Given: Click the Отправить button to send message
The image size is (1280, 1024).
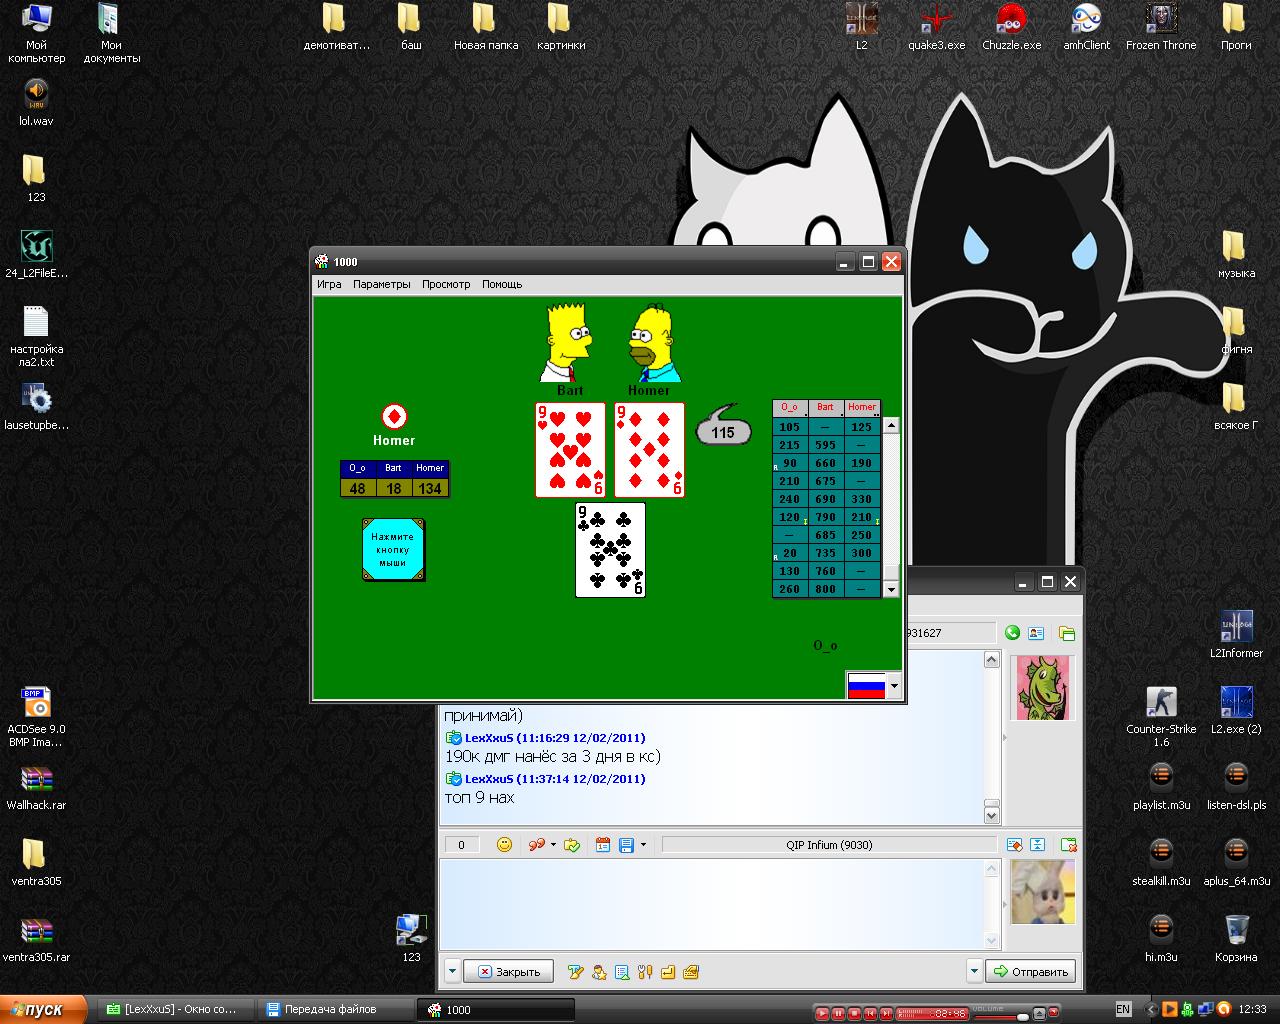Looking at the screenshot, I should pos(1031,971).
